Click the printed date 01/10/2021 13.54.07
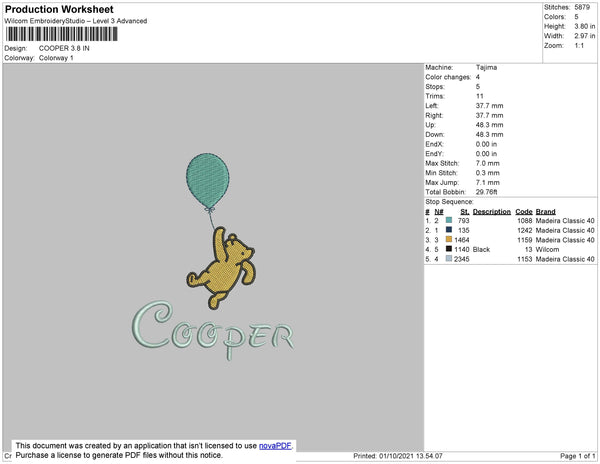The width and height of the screenshot is (600, 464). (x=411, y=456)
